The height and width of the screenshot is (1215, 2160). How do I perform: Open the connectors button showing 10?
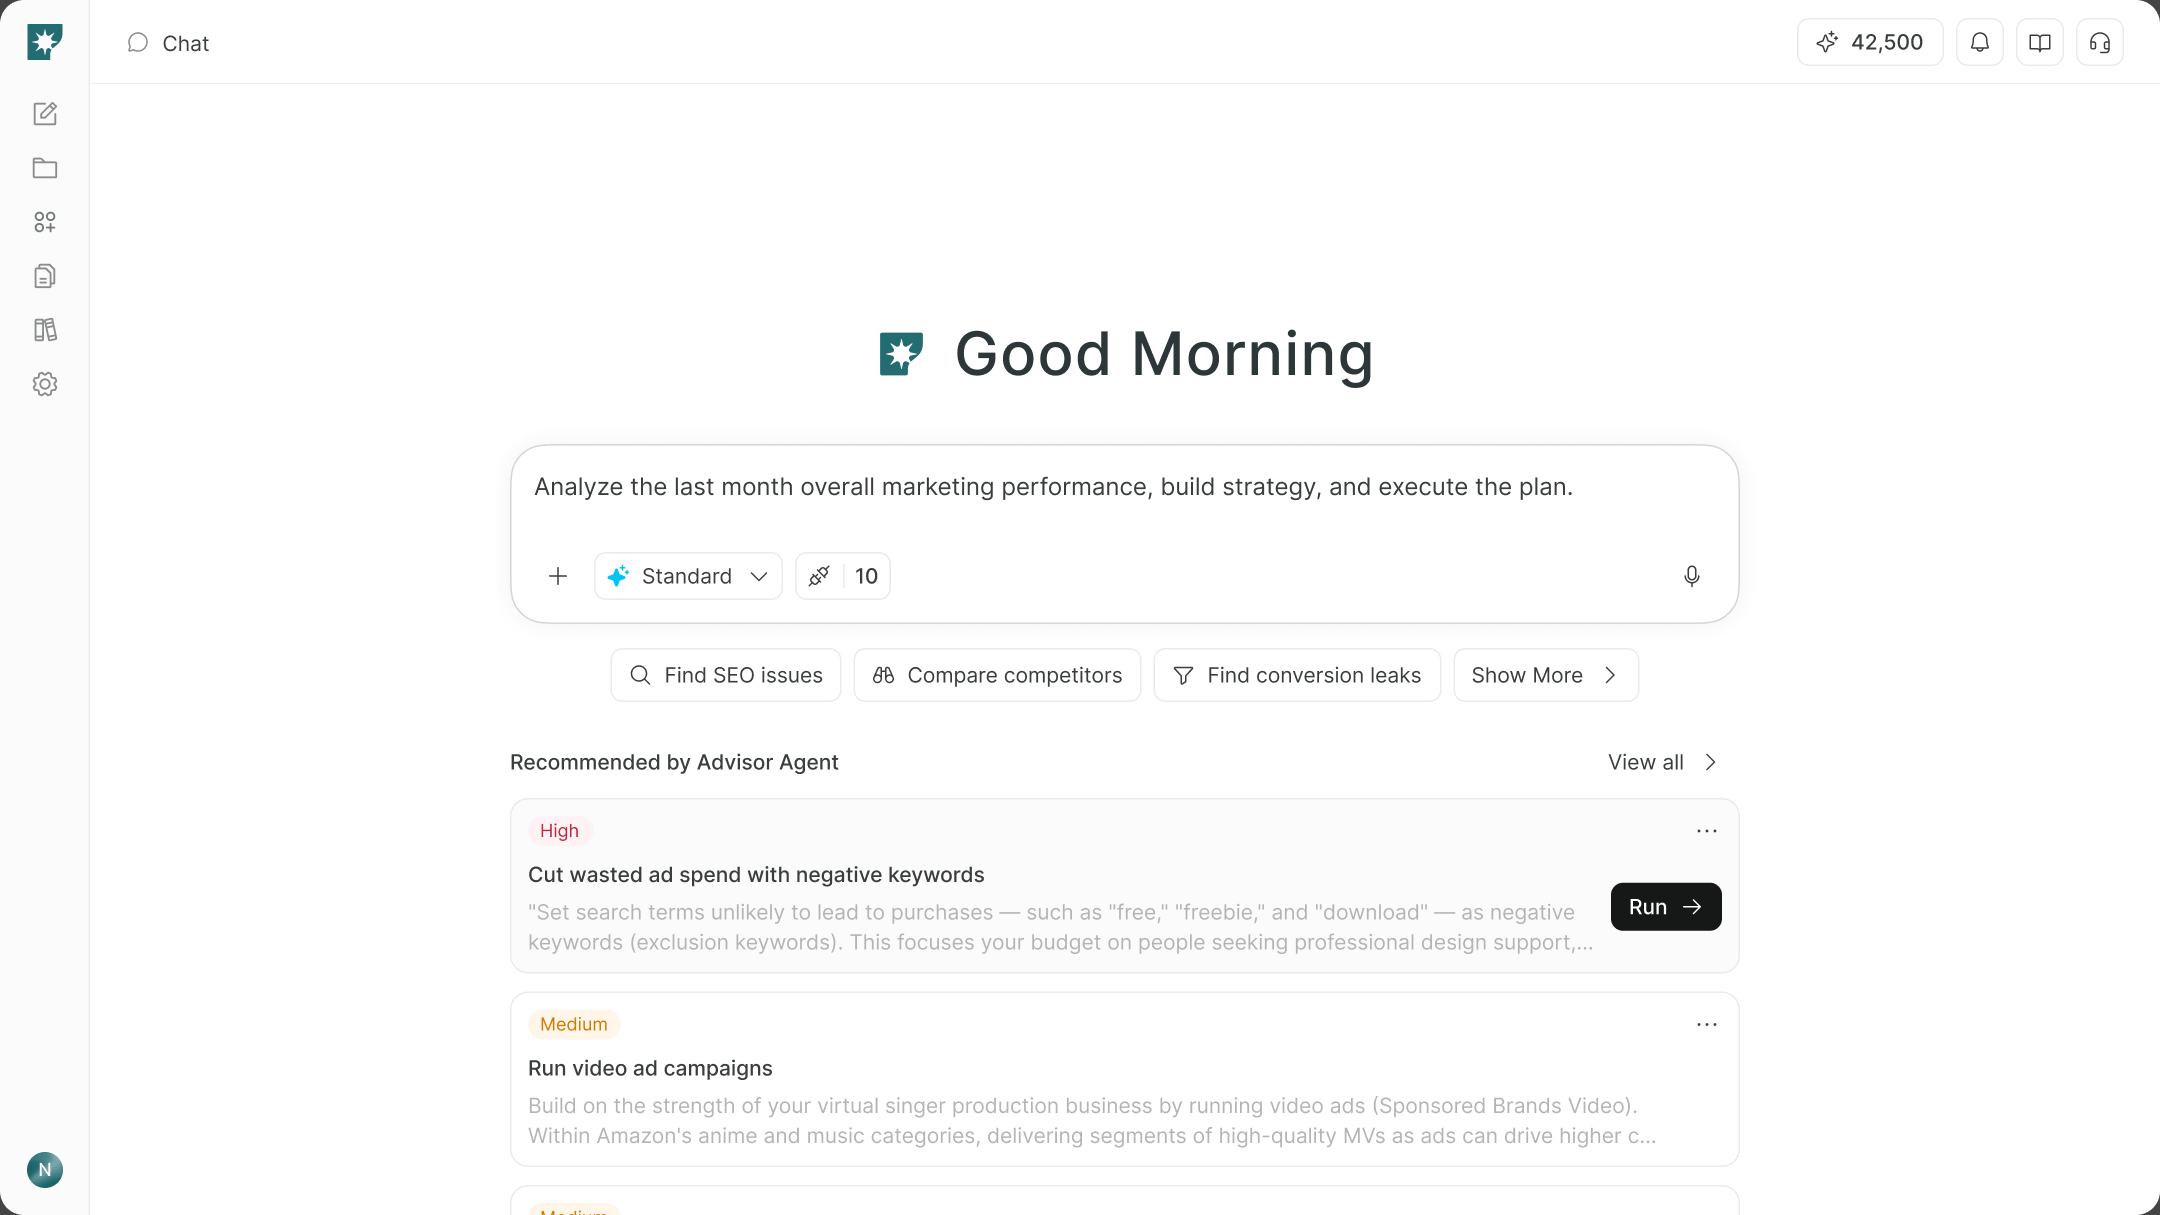point(843,576)
